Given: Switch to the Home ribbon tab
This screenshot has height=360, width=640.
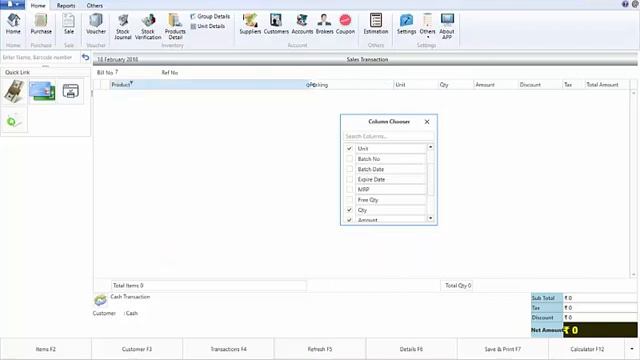Looking at the screenshot, I should 38,6.
